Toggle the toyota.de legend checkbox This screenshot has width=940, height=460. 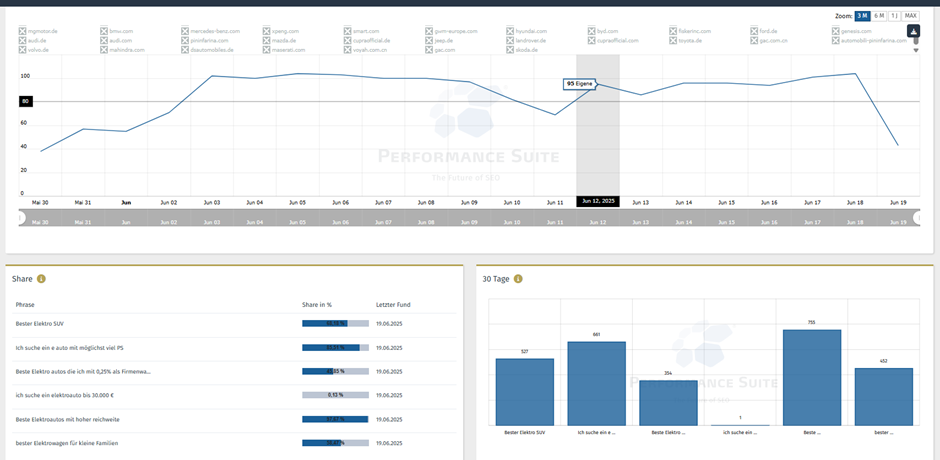pyautogui.click(x=673, y=41)
